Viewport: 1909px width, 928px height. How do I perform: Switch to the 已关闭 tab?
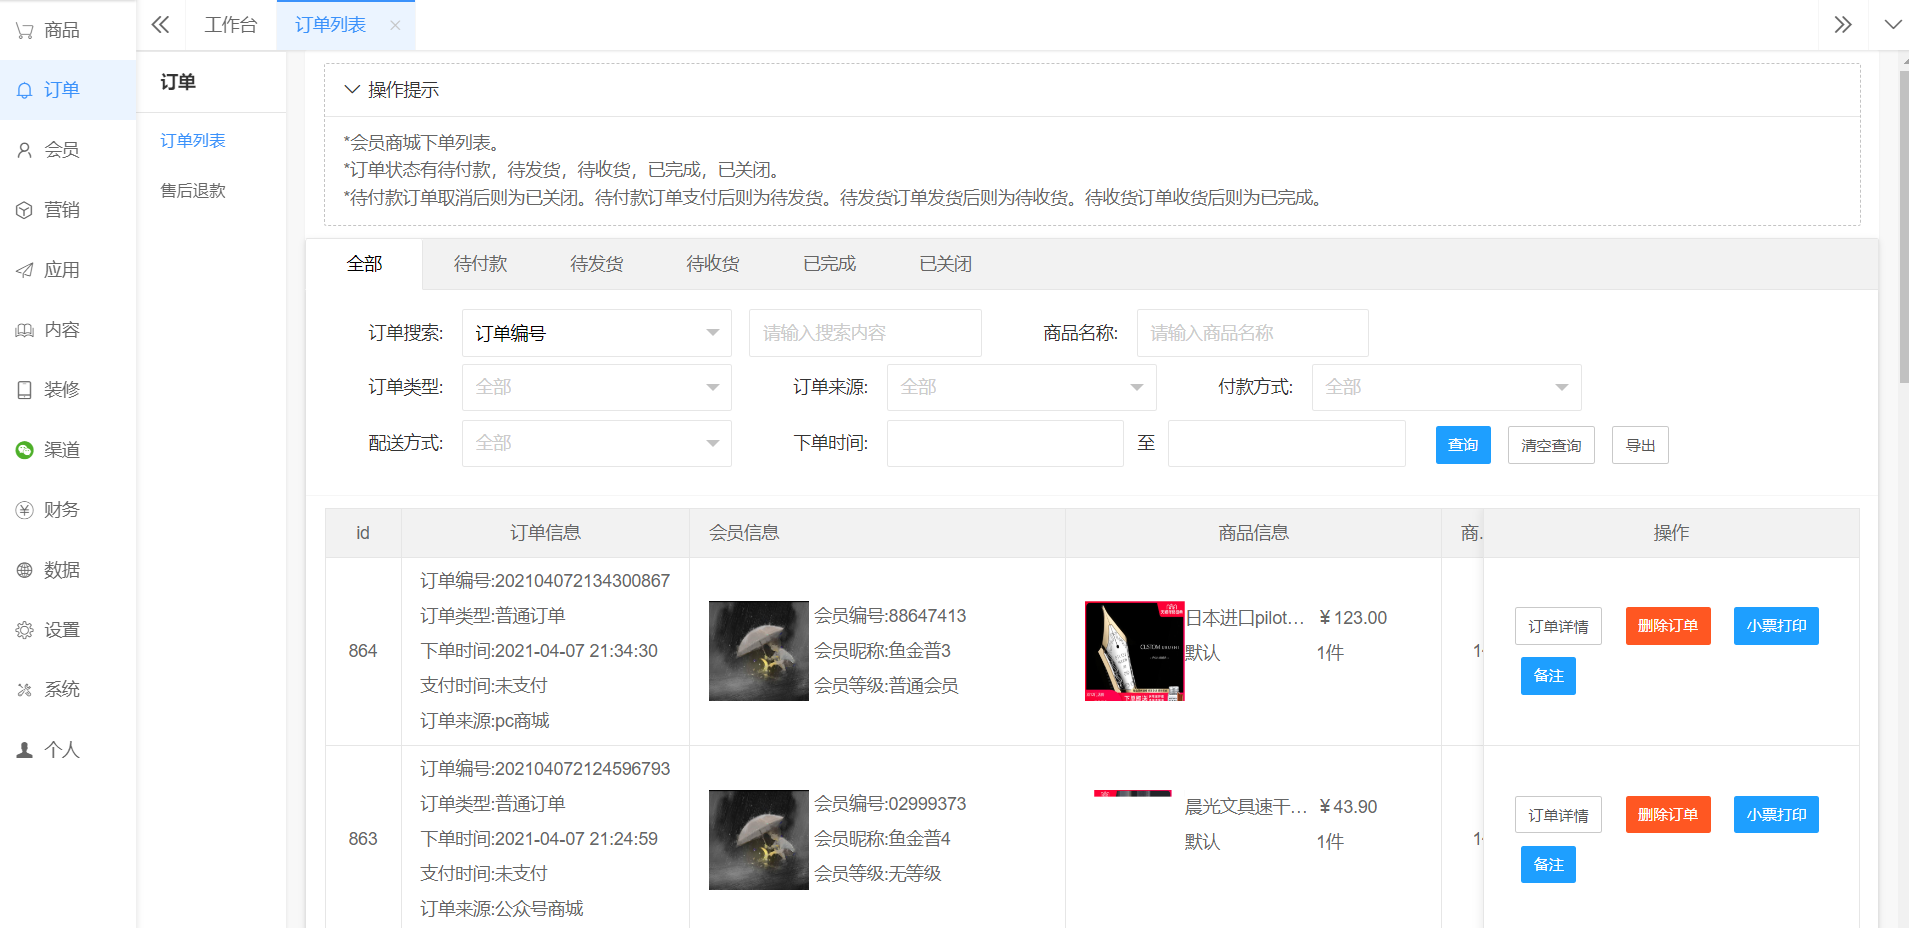point(946,264)
